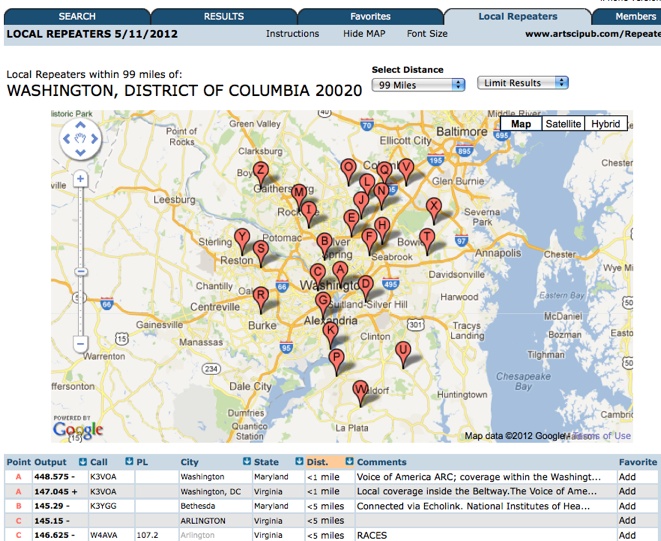Select map marker G above Alexandria
Screen dimensions: 661x541
[x=323, y=303]
